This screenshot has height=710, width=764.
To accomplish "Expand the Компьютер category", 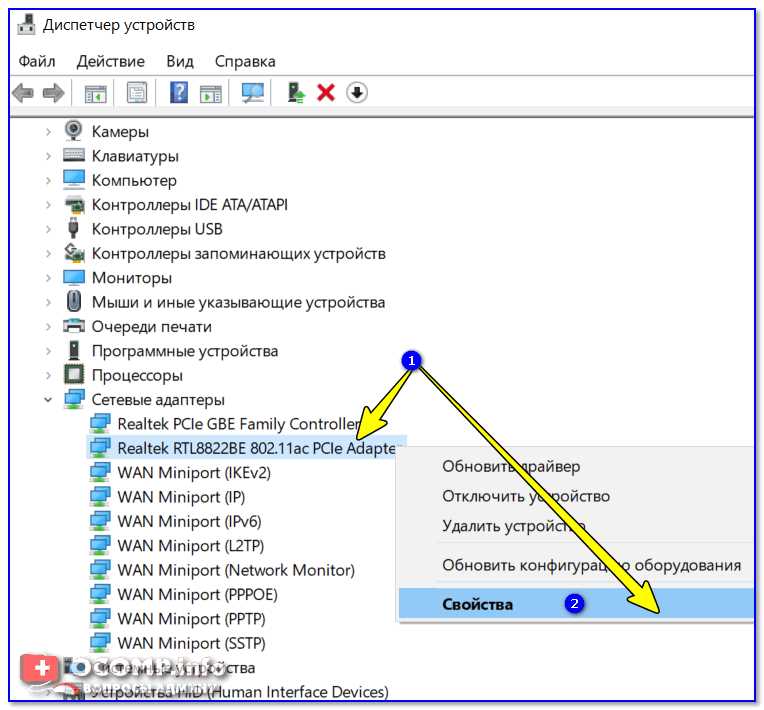I will 48,180.
